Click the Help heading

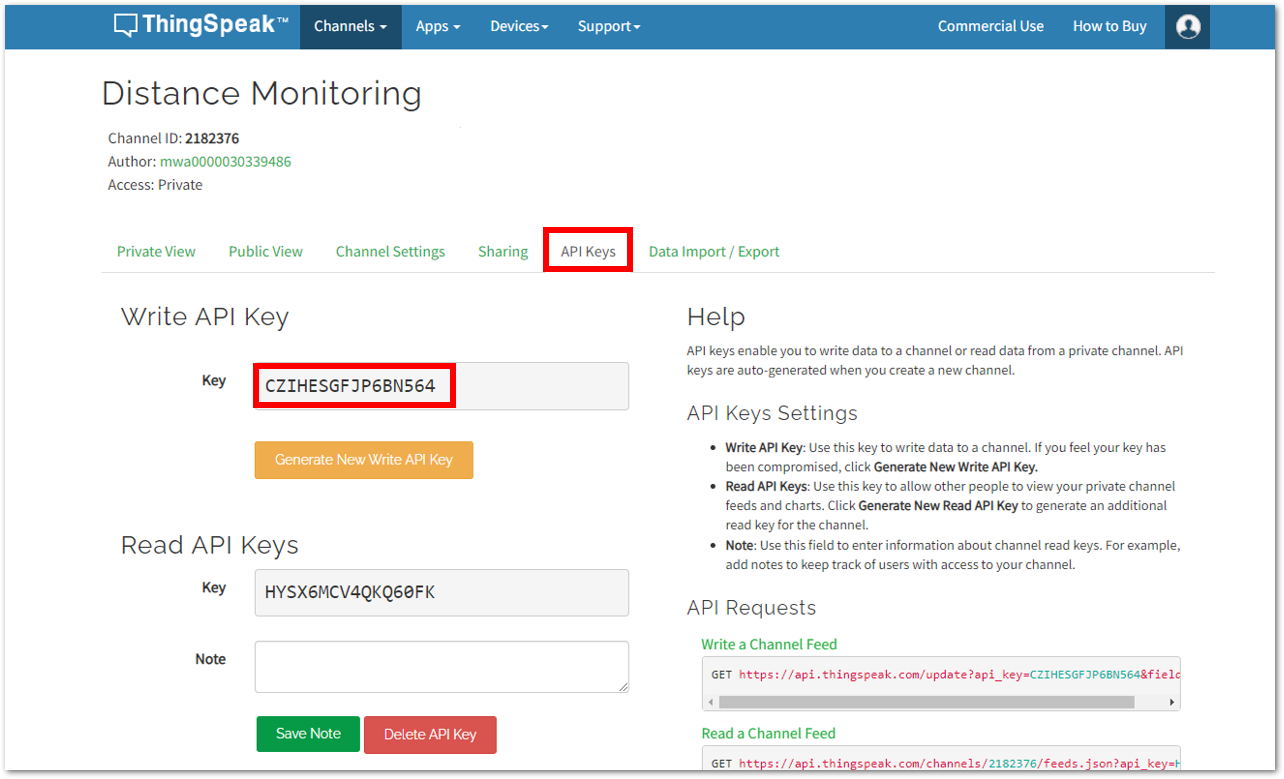point(716,317)
